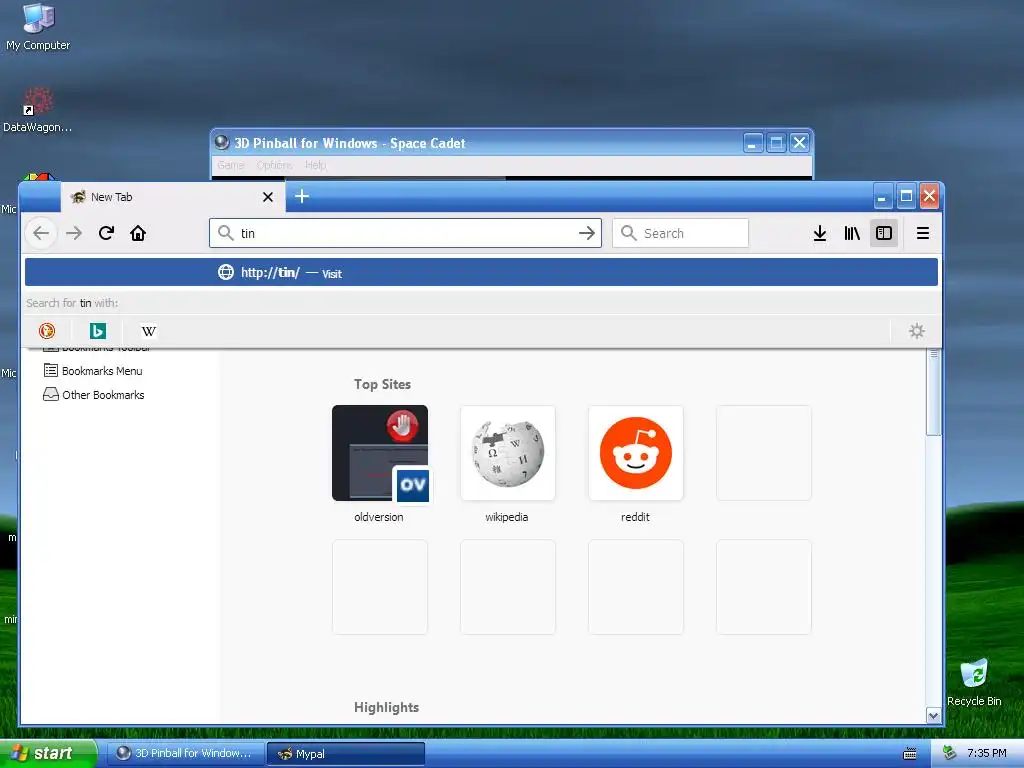The height and width of the screenshot is (768, 1024).
Task: Select the DataWagon desktop shortcut
Action: point(38,109)
